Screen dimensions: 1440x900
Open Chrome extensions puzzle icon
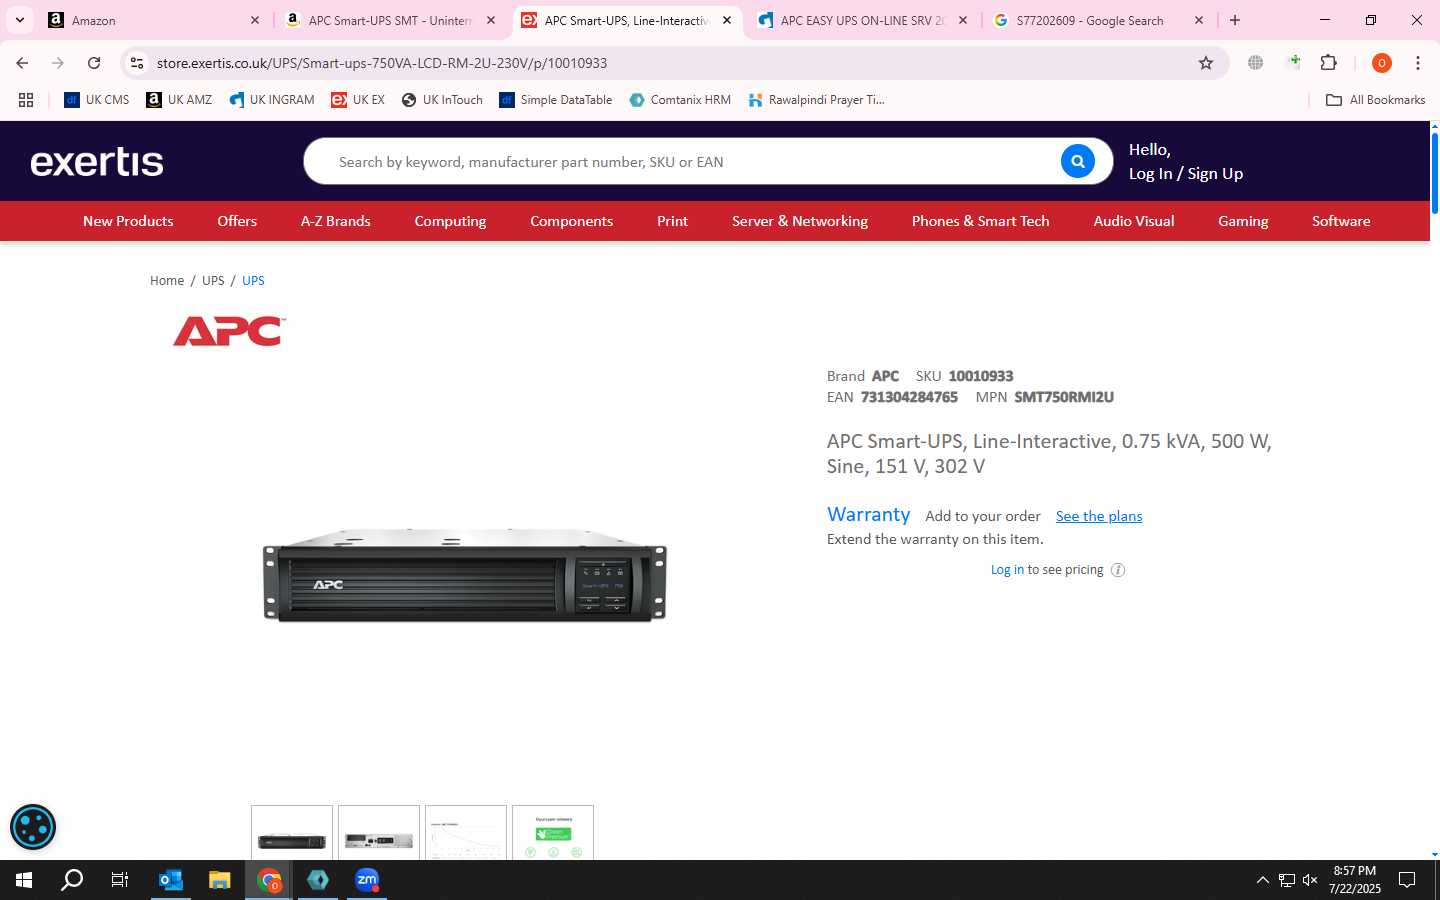coord(1328,63)
